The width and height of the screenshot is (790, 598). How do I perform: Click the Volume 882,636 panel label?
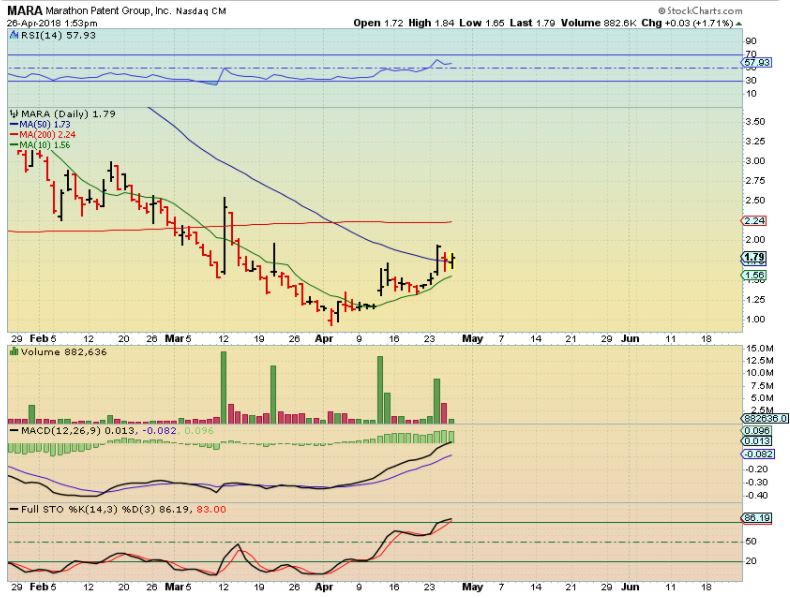click(x=63, y=352)
